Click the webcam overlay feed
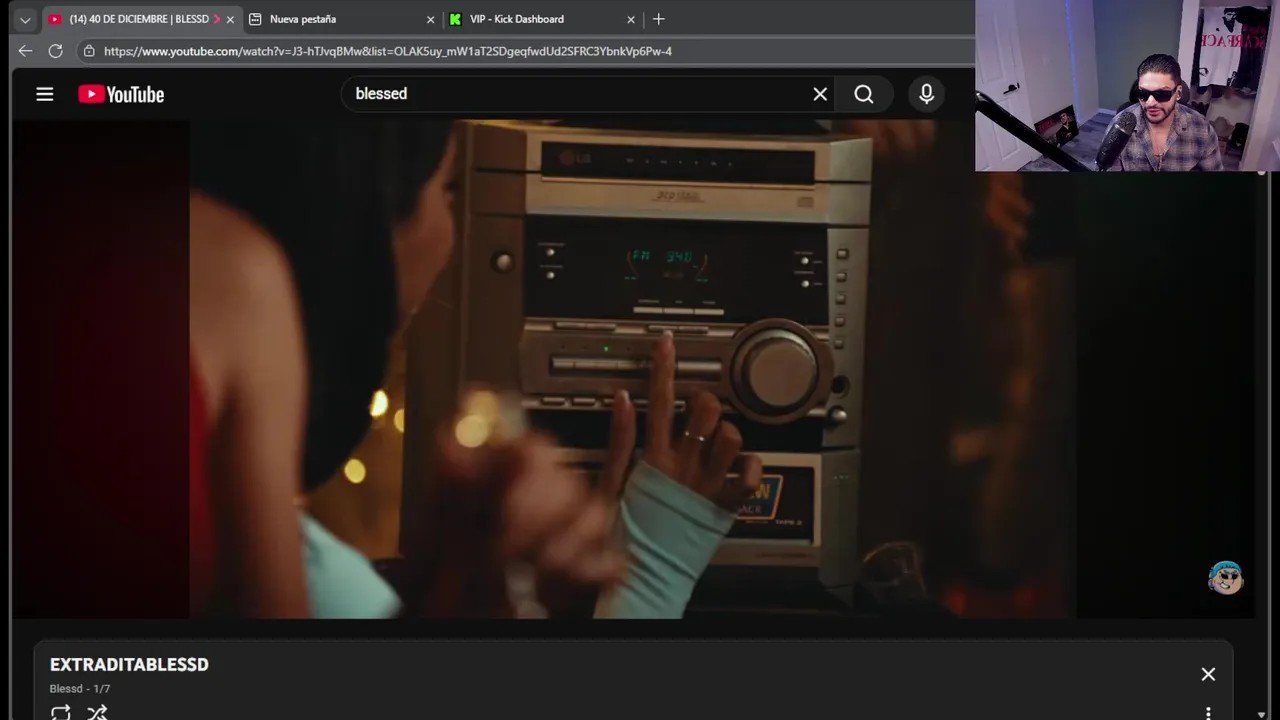1280x720 pixels. (1127, 86)
